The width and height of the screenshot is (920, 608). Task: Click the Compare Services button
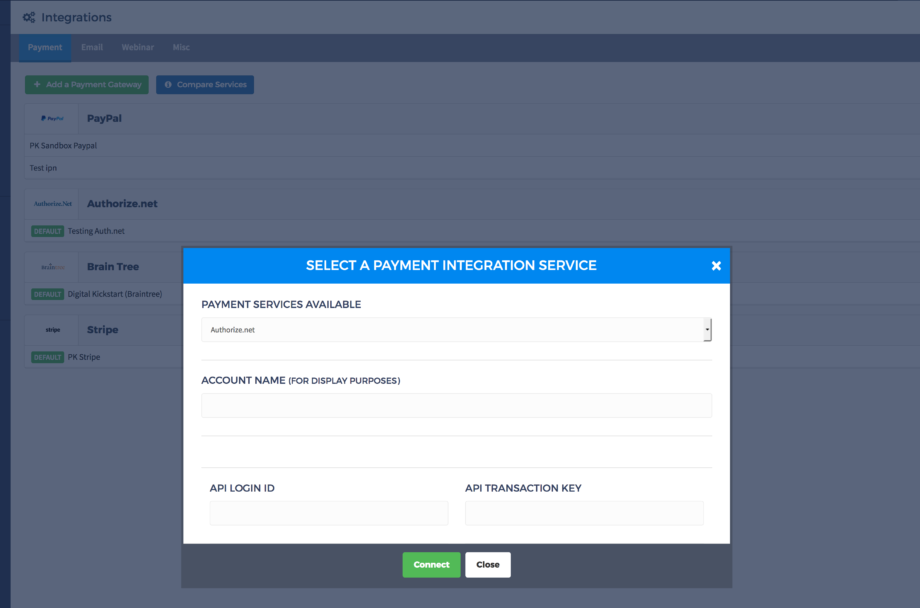(x=205, y=85)
